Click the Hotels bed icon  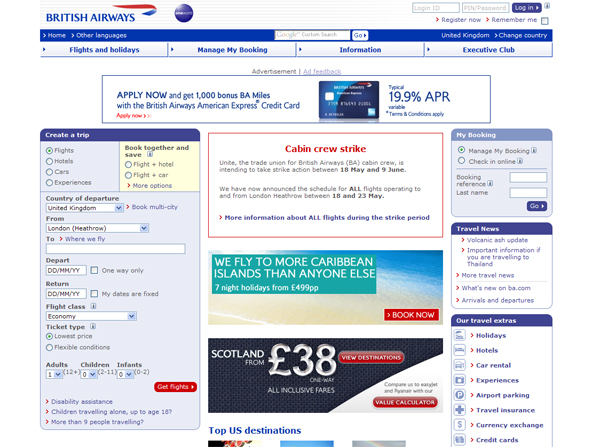click(x=460, y=350)
